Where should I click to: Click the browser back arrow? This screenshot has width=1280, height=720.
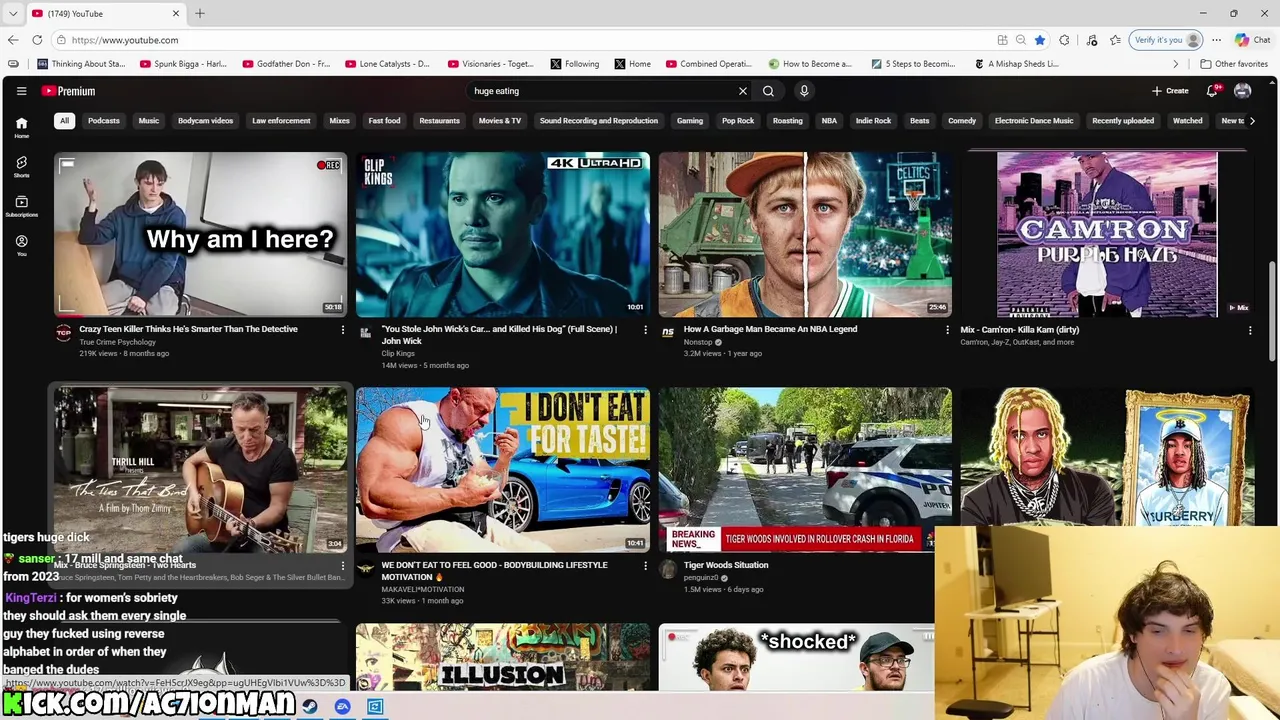coord(13,40)
